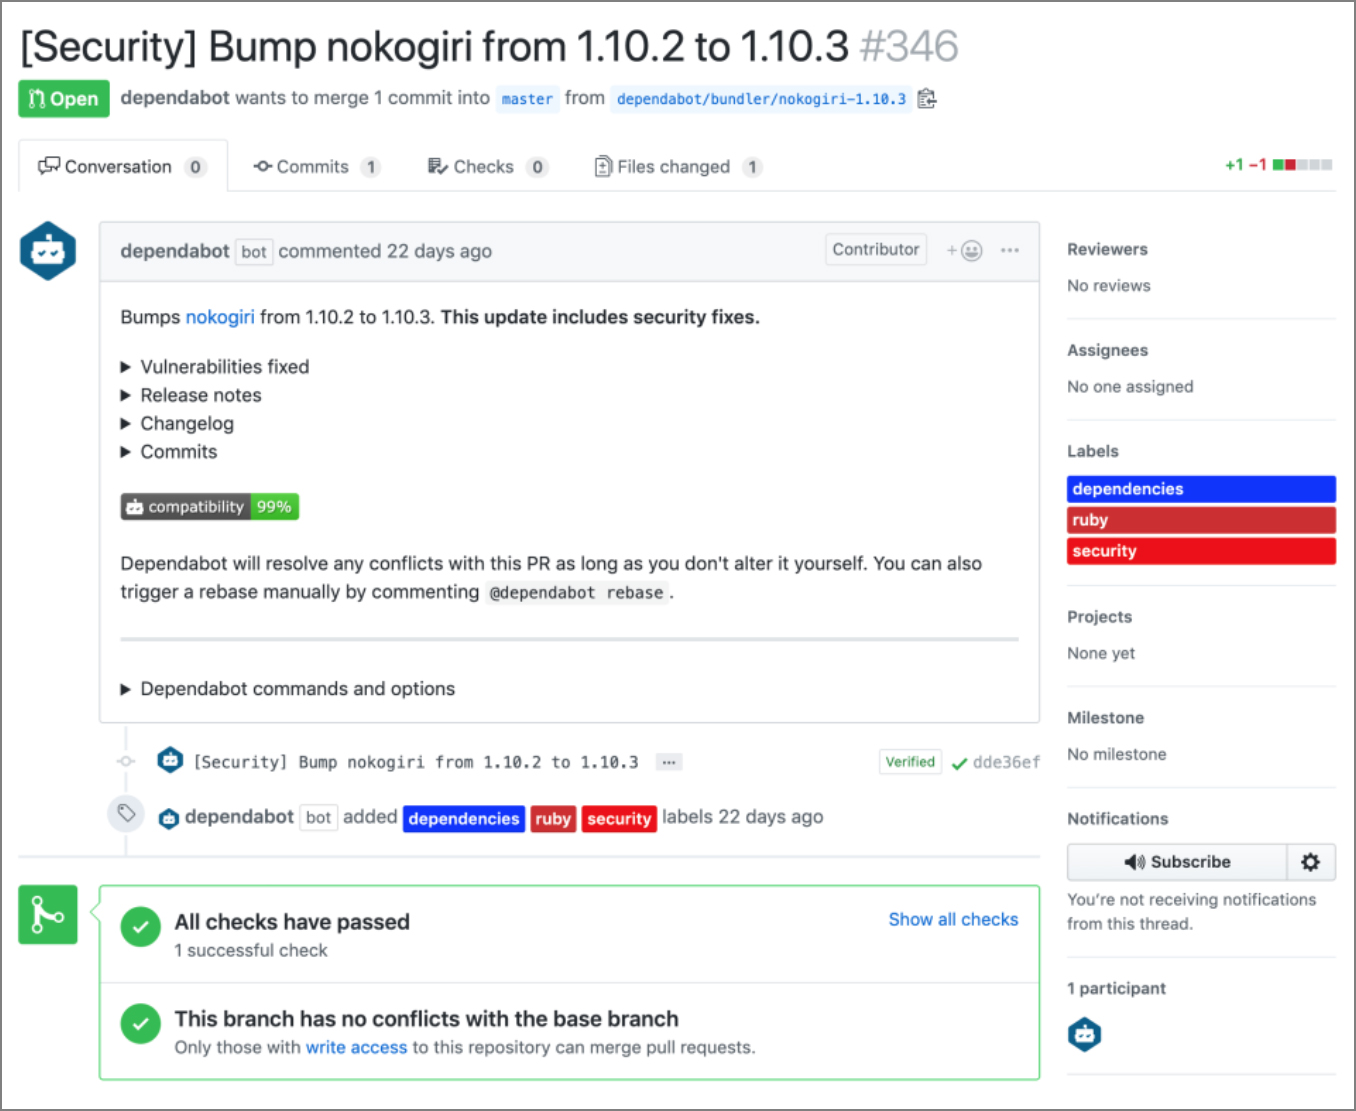This screenshot has height=1111, width=1356.
Task: Click the security label in sidebar
Action: tap(1200, 551)
